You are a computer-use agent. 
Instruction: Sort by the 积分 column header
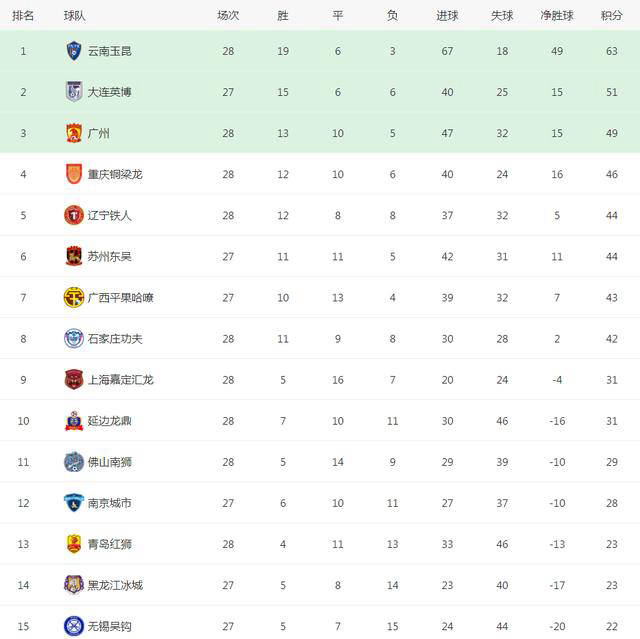pyautogui.click(x=611, y=16)
